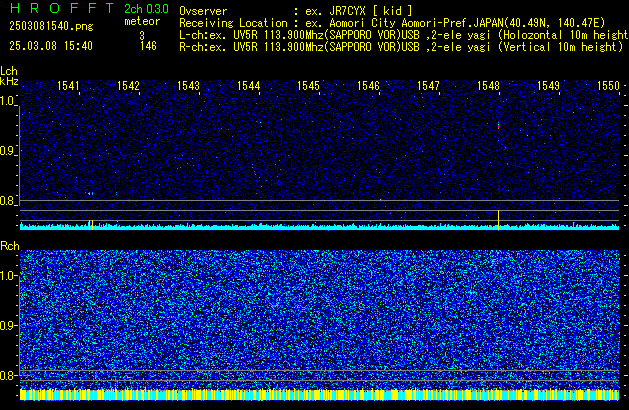The height and width of the screenshot is (410, 629).
Task: Click the Rch 0.9 axis label
Action: (8, 325)
